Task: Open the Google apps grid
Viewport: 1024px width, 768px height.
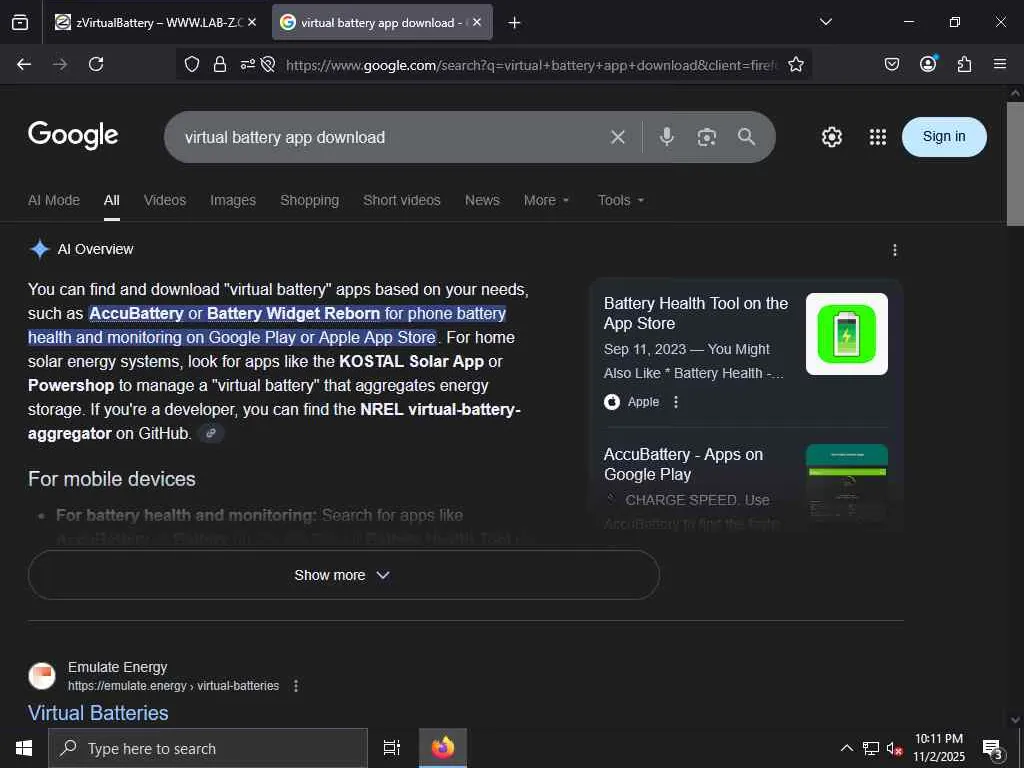Action: click(878, 137)
